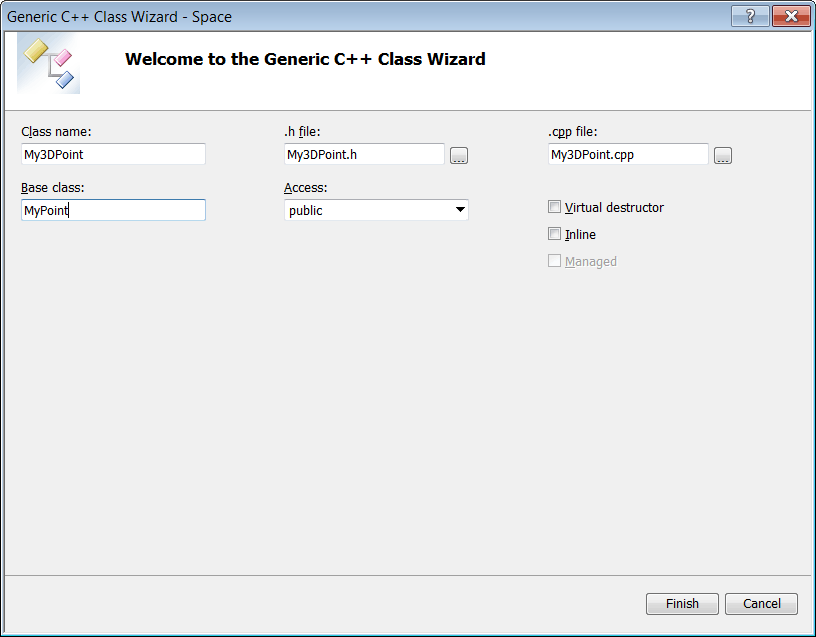Click the Cancel button
Image resolution: width=816 pixels, height=637 pixels.
coord(761,604)
